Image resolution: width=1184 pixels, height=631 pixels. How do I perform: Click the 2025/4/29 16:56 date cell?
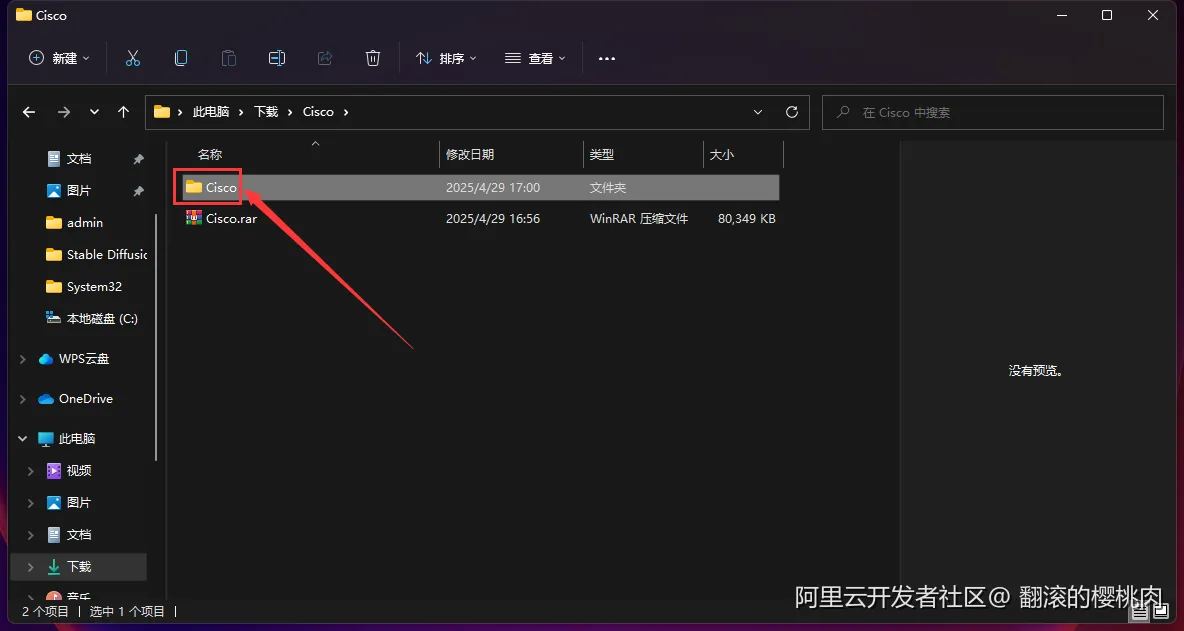tap(493, 219)
